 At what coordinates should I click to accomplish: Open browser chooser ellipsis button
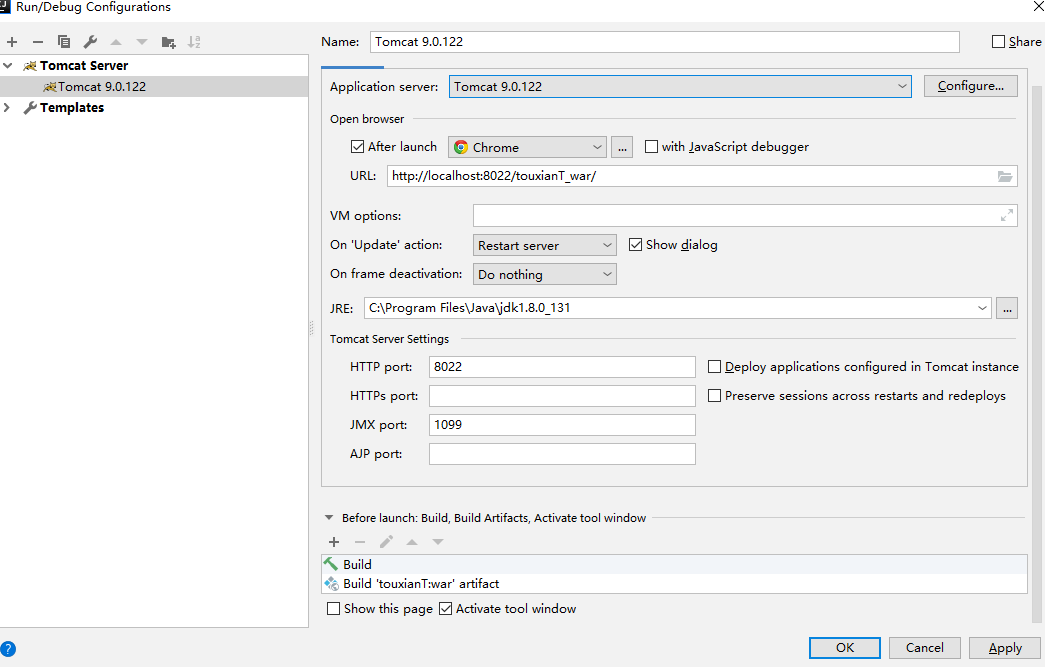(x=622, y=147)
